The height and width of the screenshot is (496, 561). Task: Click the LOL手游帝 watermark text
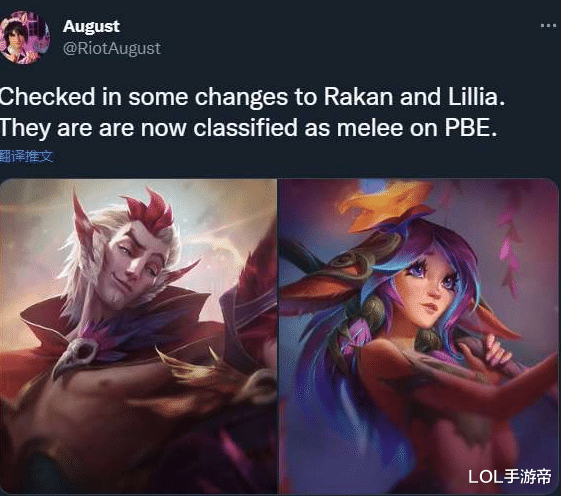click(509, 476)
